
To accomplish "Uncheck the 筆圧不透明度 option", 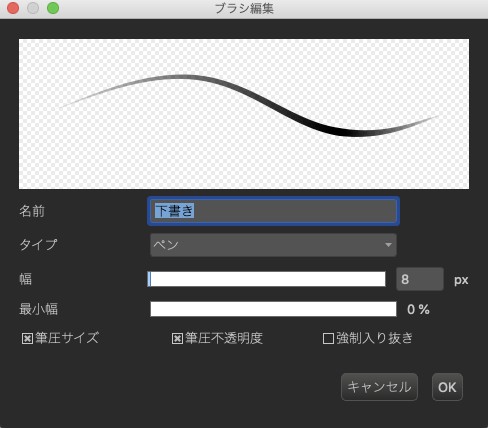I will 177,338.
